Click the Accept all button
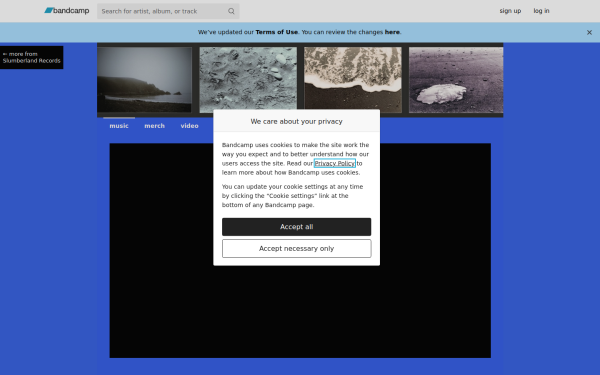Image resolution: width=600 pixels, height=375 pixels. coord(296,227)
